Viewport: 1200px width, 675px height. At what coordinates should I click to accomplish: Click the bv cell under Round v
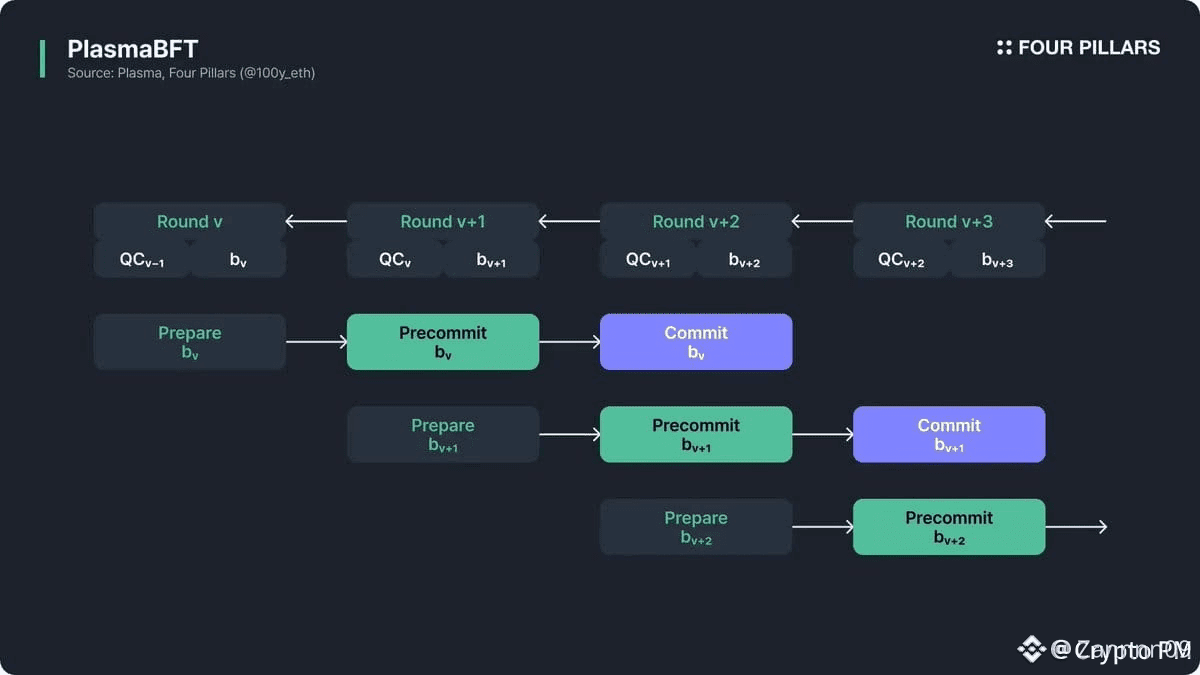(x=238, y=259)
